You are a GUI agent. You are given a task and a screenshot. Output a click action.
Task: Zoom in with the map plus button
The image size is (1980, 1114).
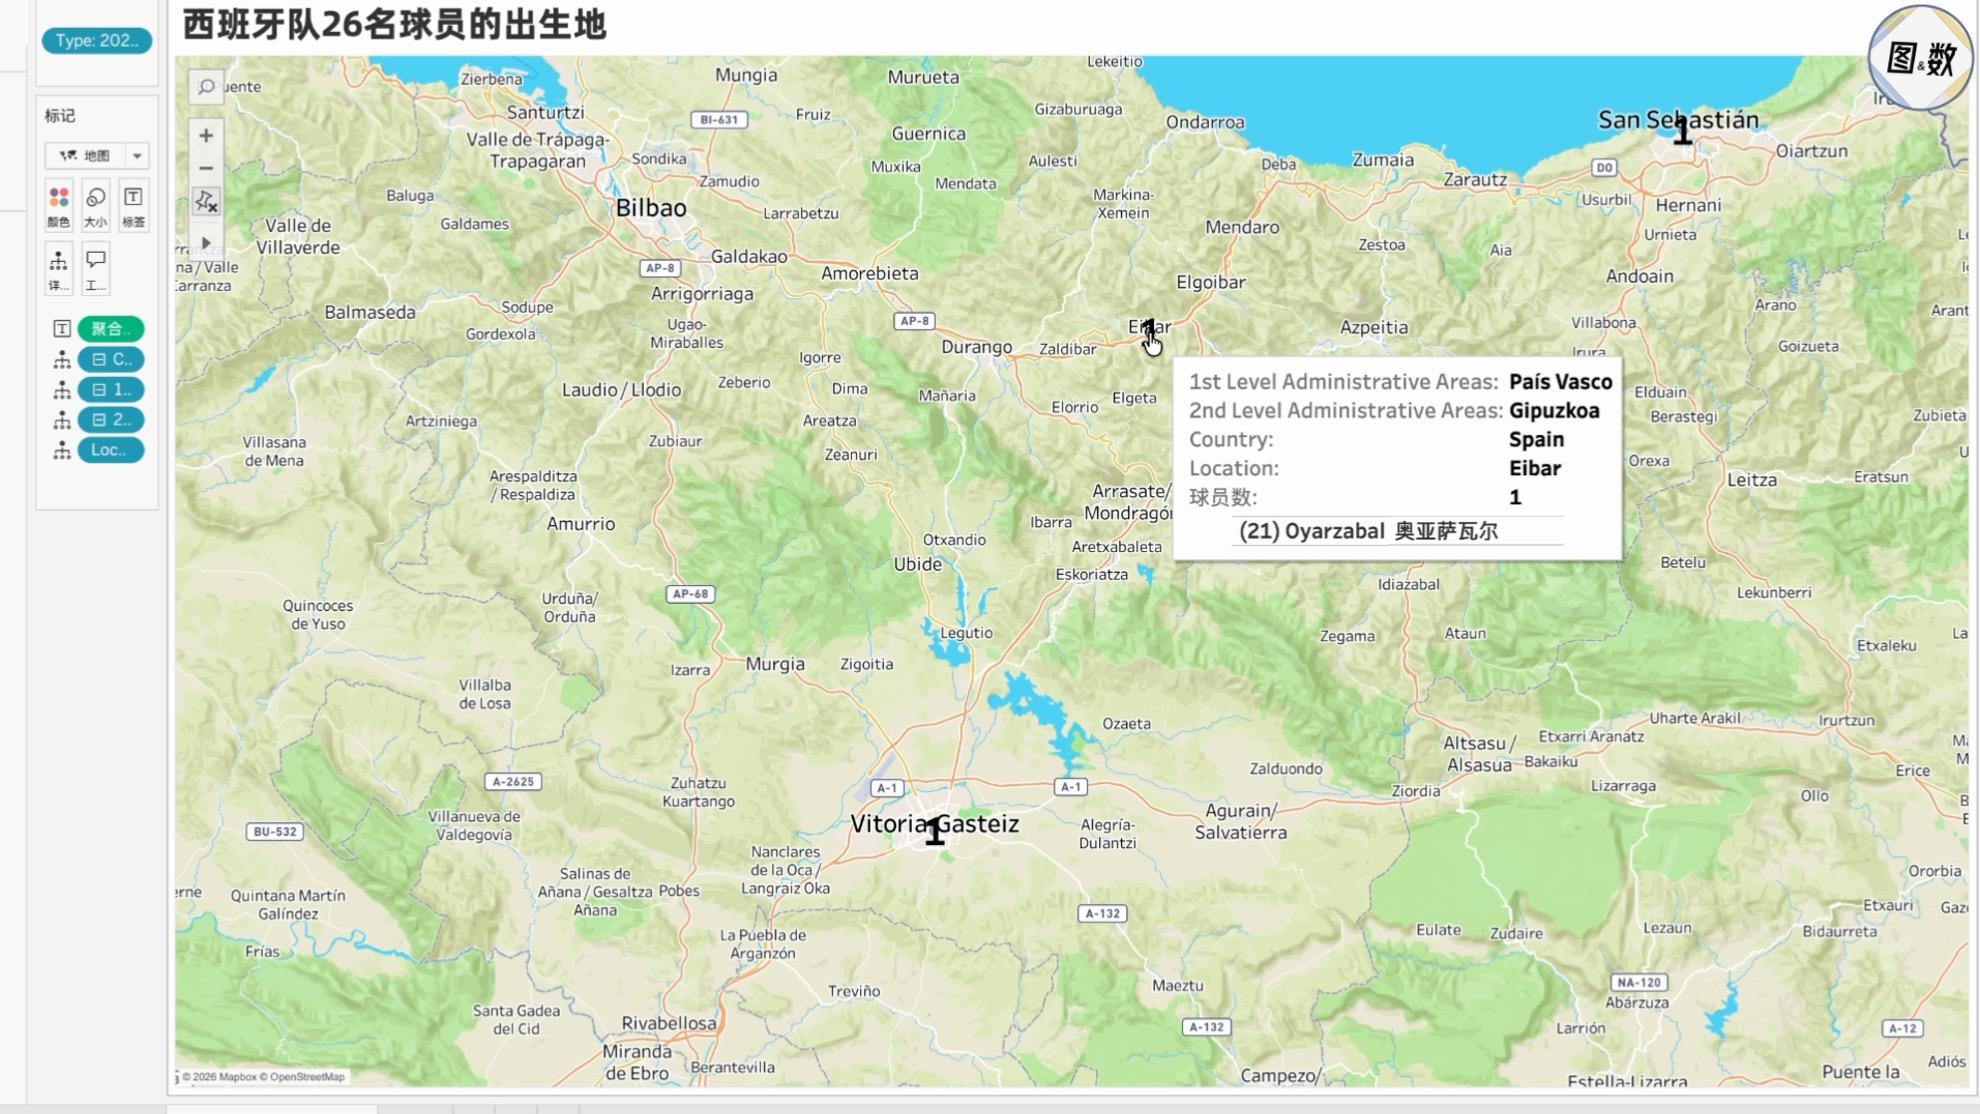206,135
